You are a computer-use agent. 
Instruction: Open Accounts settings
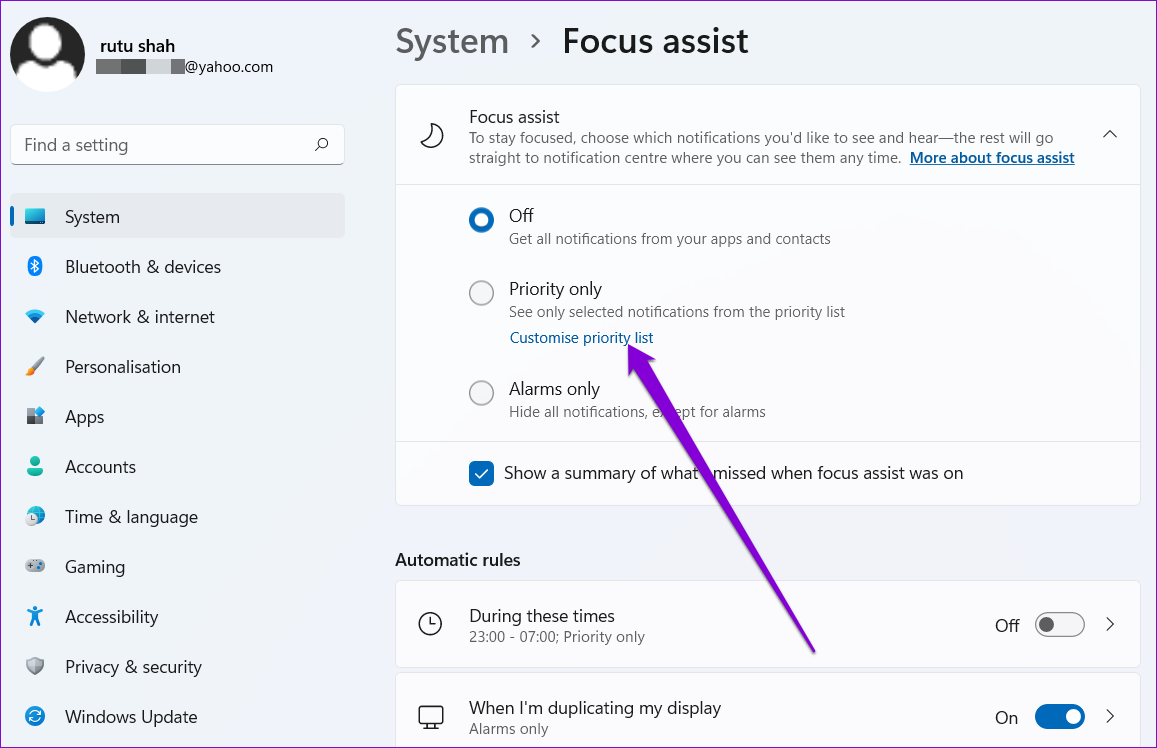pyautogui.click(x=177, y=466)
